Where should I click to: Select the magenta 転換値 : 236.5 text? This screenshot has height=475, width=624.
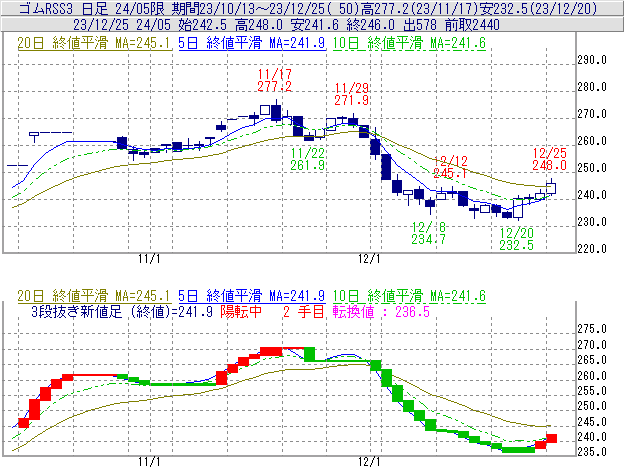[381, 311]
